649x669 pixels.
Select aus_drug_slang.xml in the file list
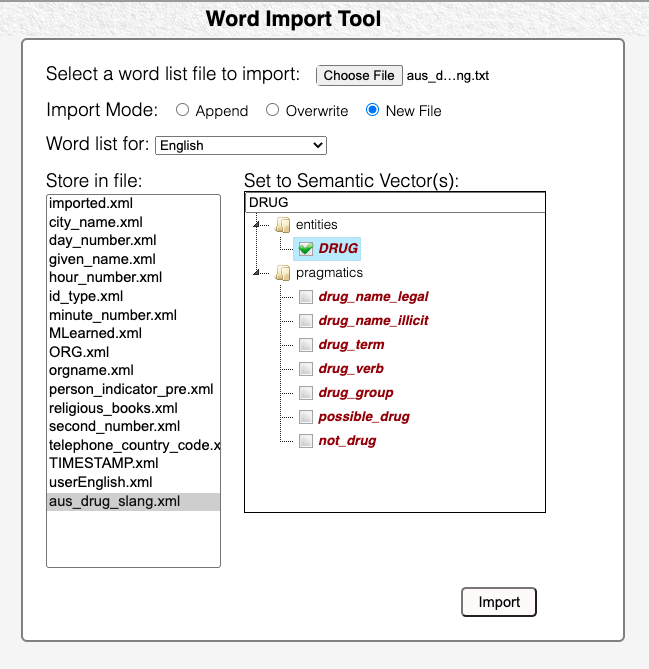(115, 501)
